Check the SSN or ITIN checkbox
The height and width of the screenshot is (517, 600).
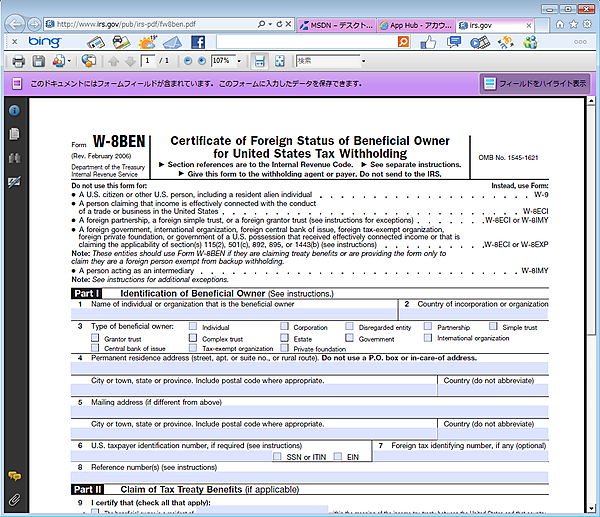tap(277, 456)
